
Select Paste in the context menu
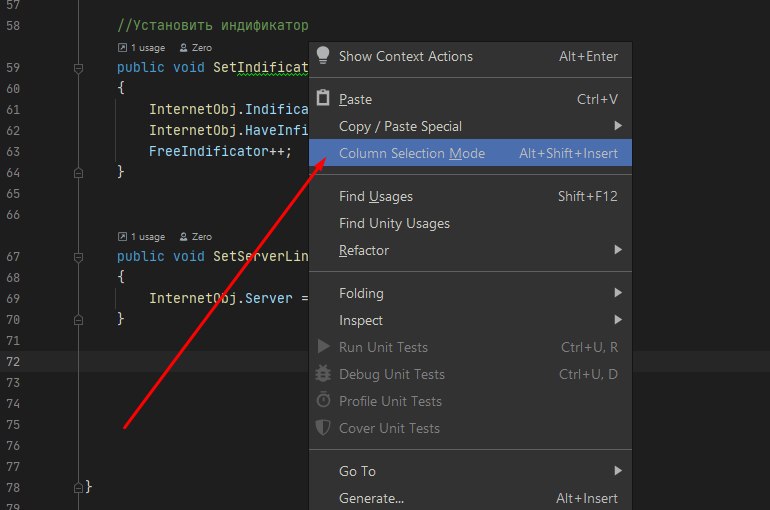[470, 99]
